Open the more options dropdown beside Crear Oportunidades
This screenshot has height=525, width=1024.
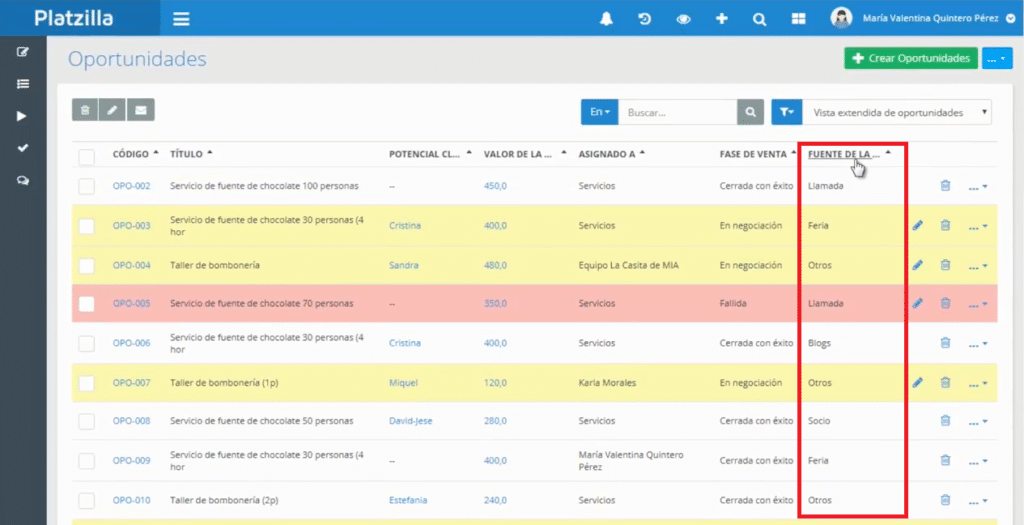coord(997,58)
